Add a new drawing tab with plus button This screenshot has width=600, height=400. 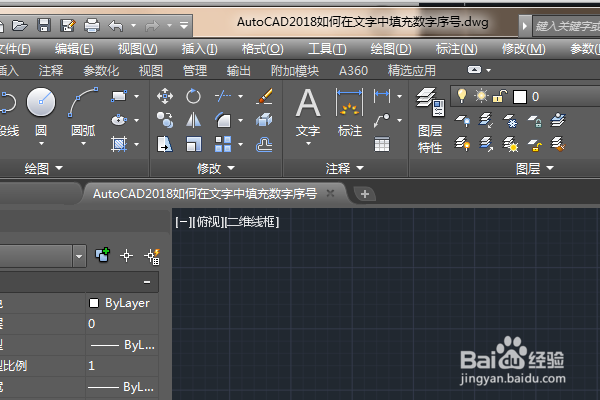coord(365,194)
